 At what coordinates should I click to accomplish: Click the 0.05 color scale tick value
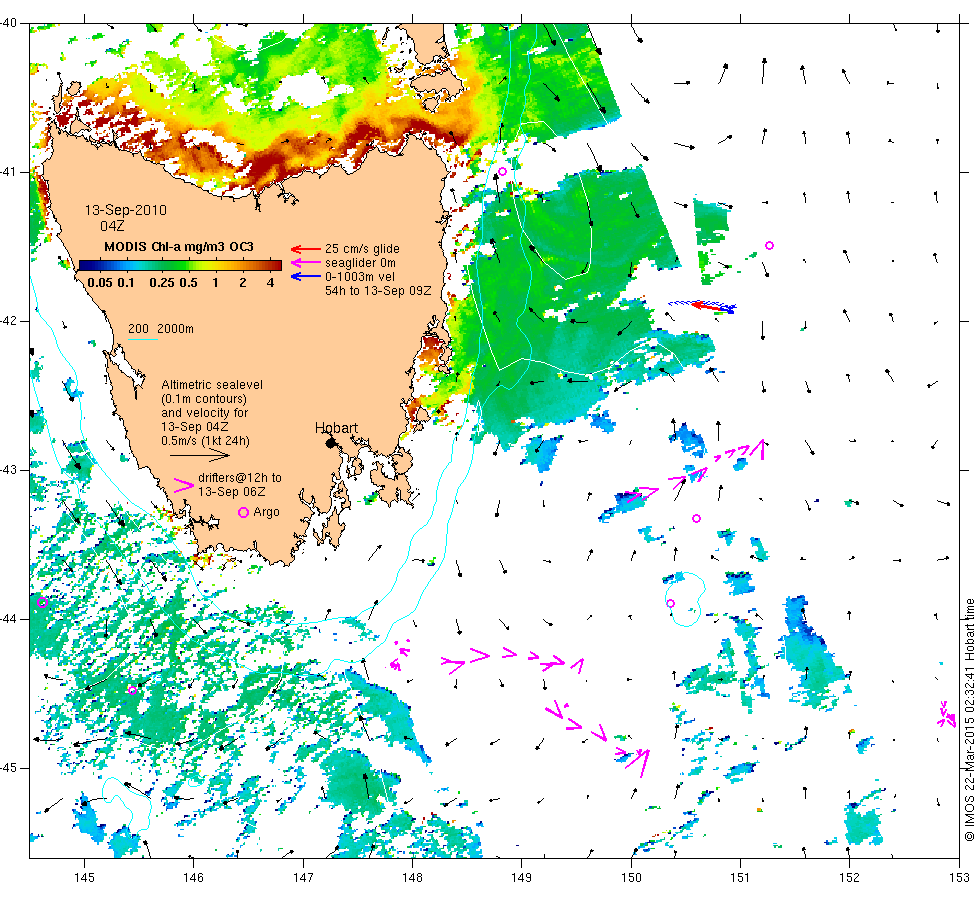point(100,282)
